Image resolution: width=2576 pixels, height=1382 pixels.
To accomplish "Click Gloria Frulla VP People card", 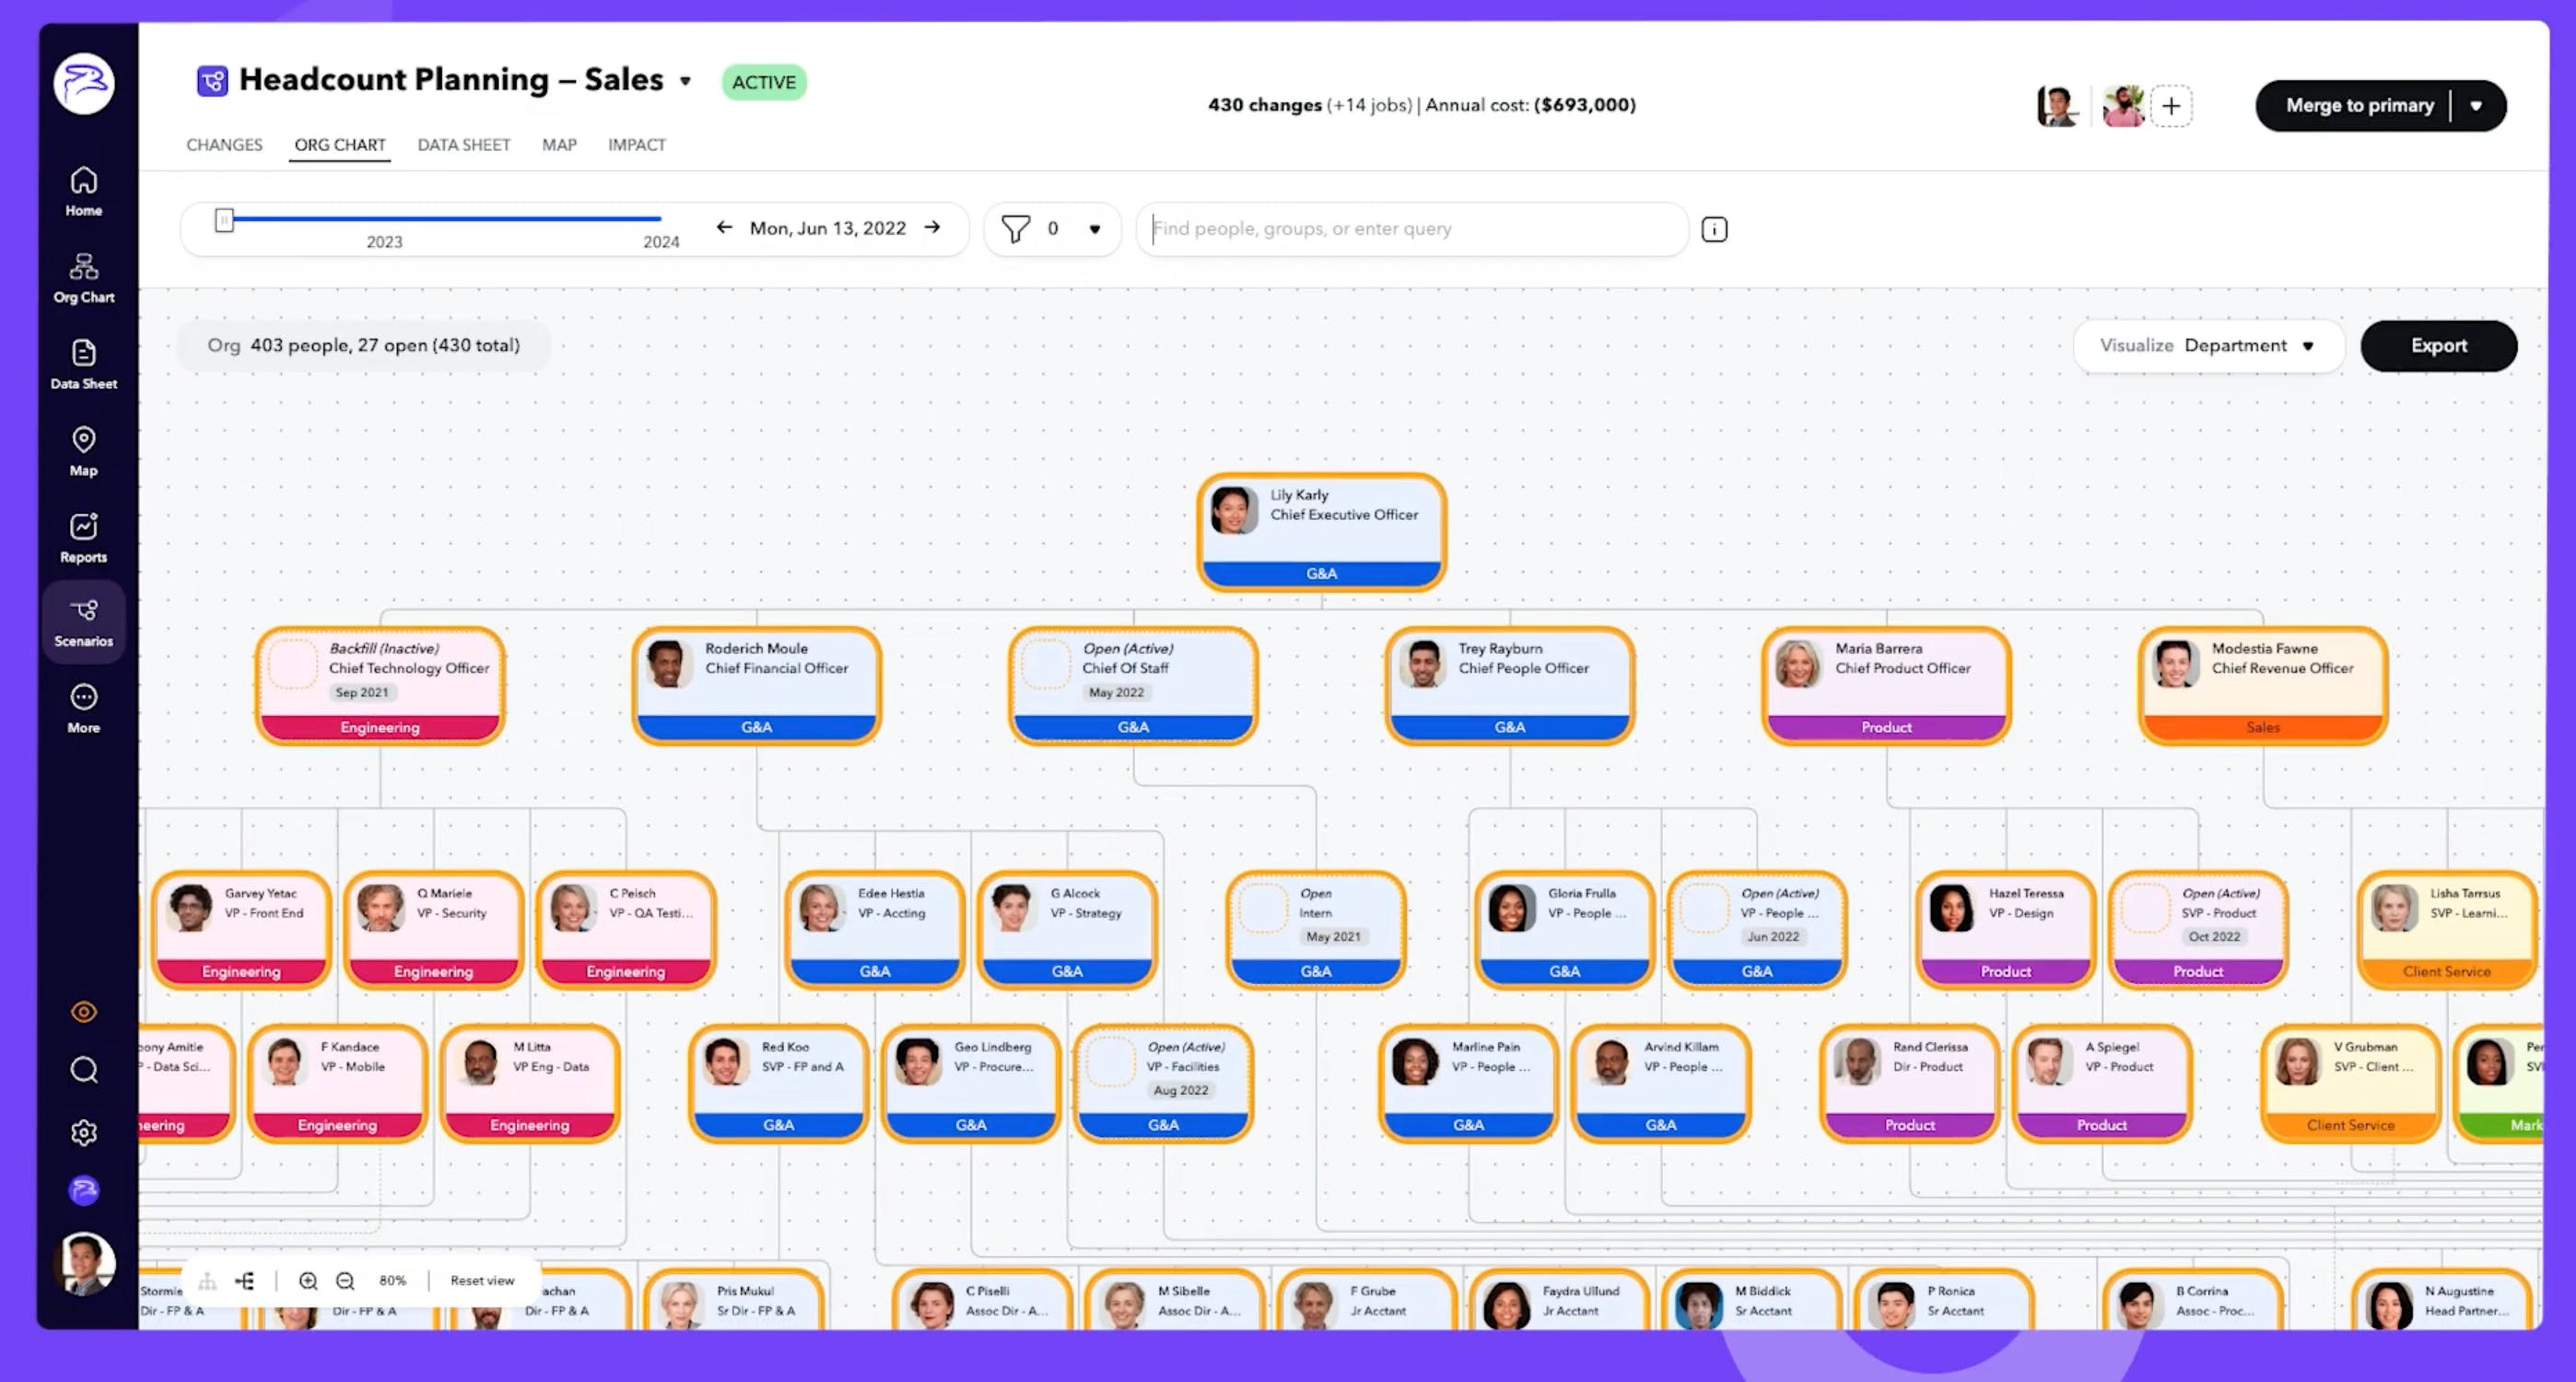I will coord(1565,930).
